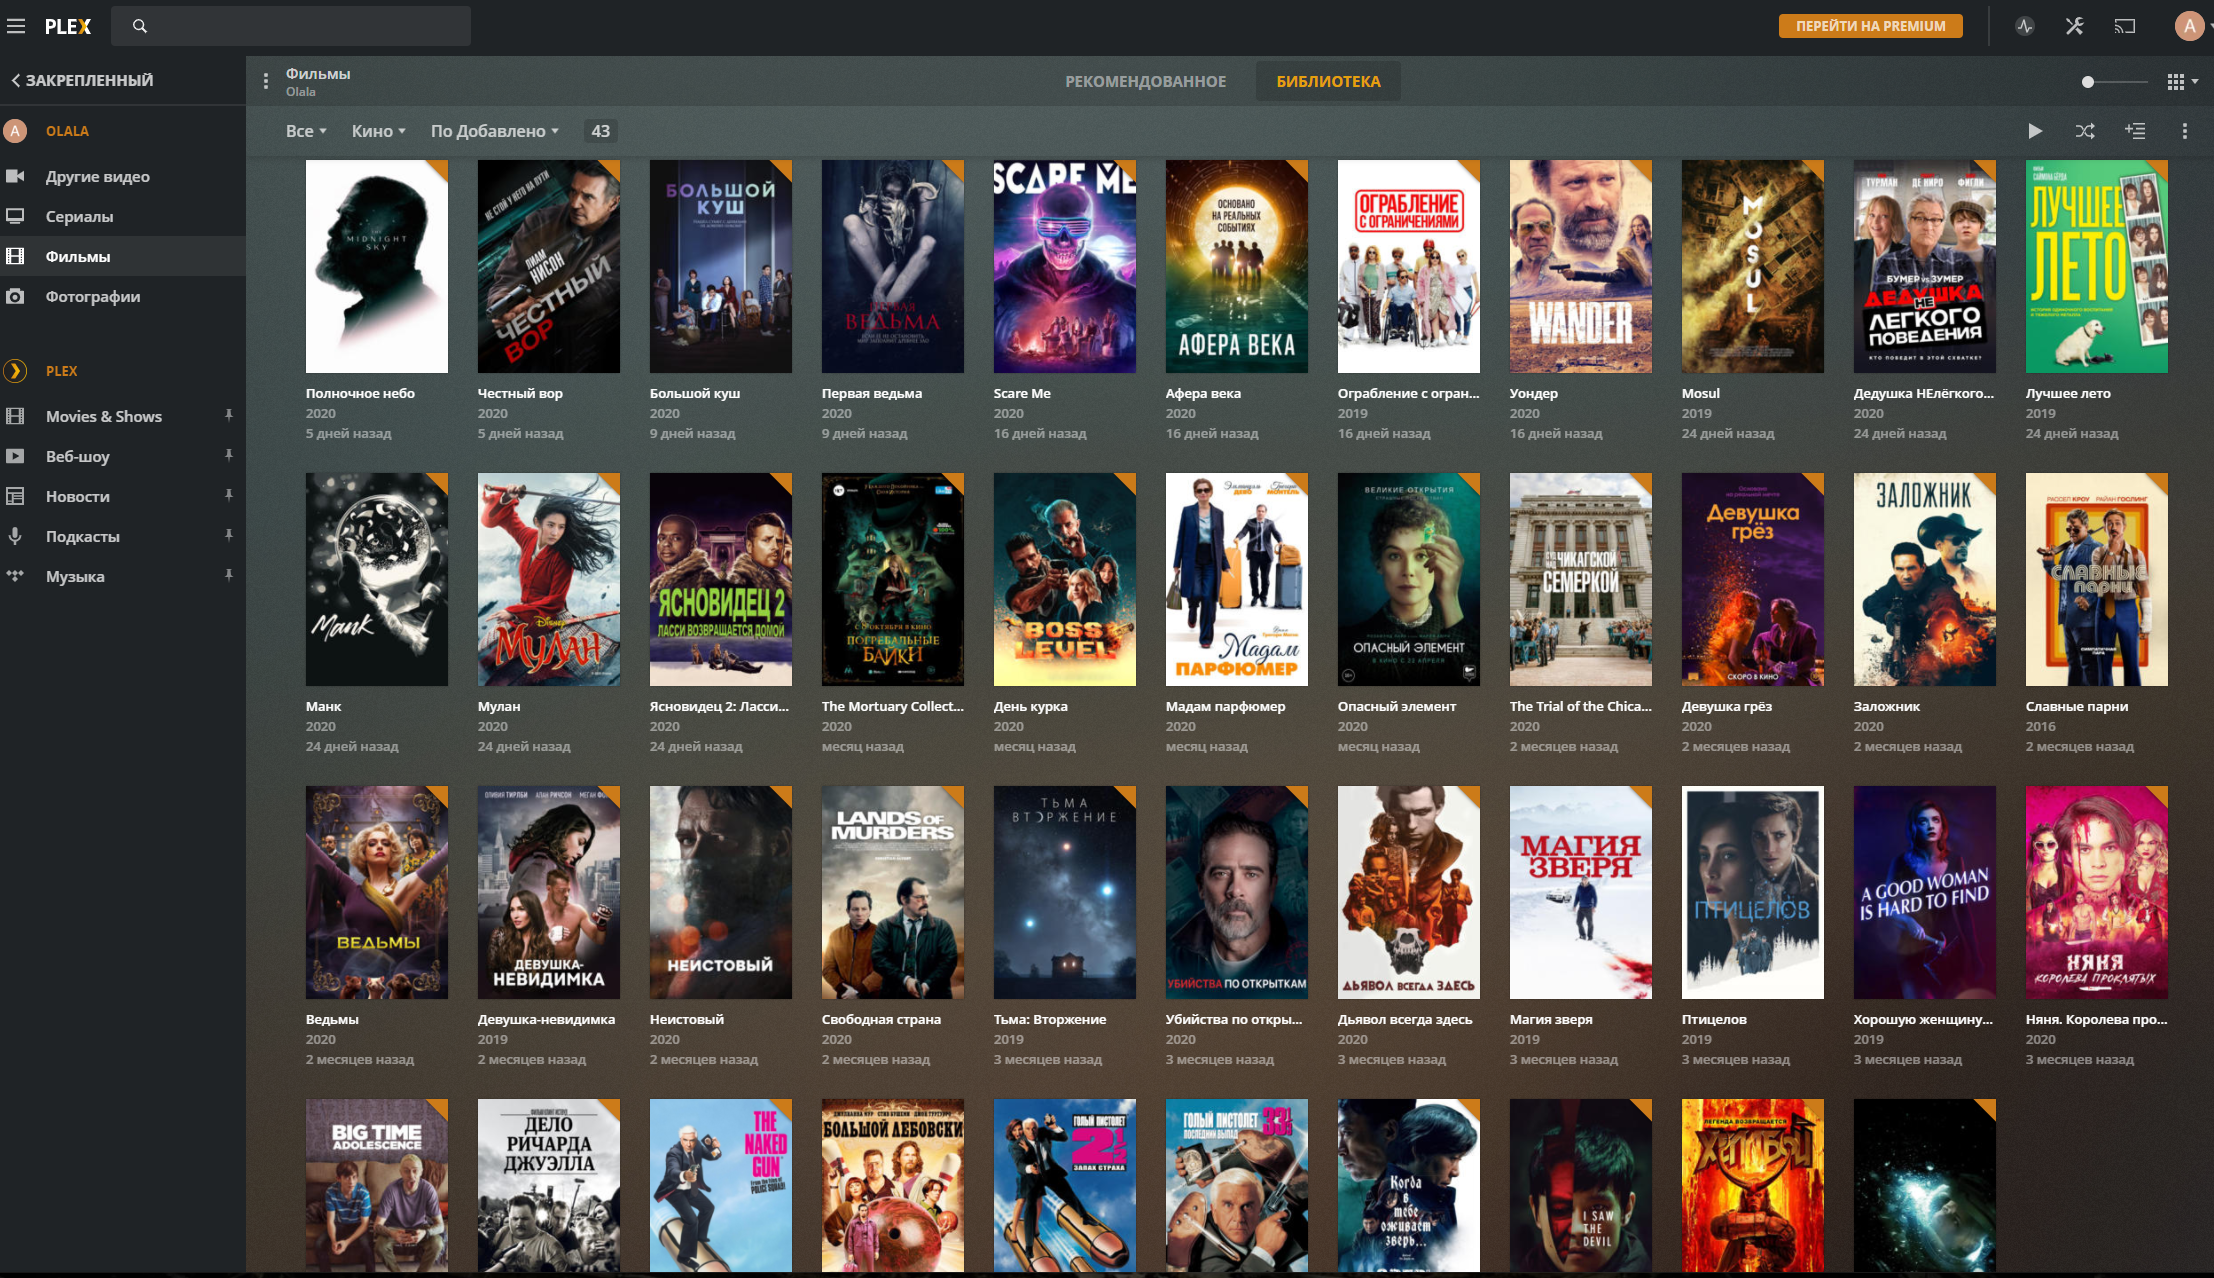Shuffle the movie library
Viewport: 2214px width, 1278px height.
click(2085, 131)
